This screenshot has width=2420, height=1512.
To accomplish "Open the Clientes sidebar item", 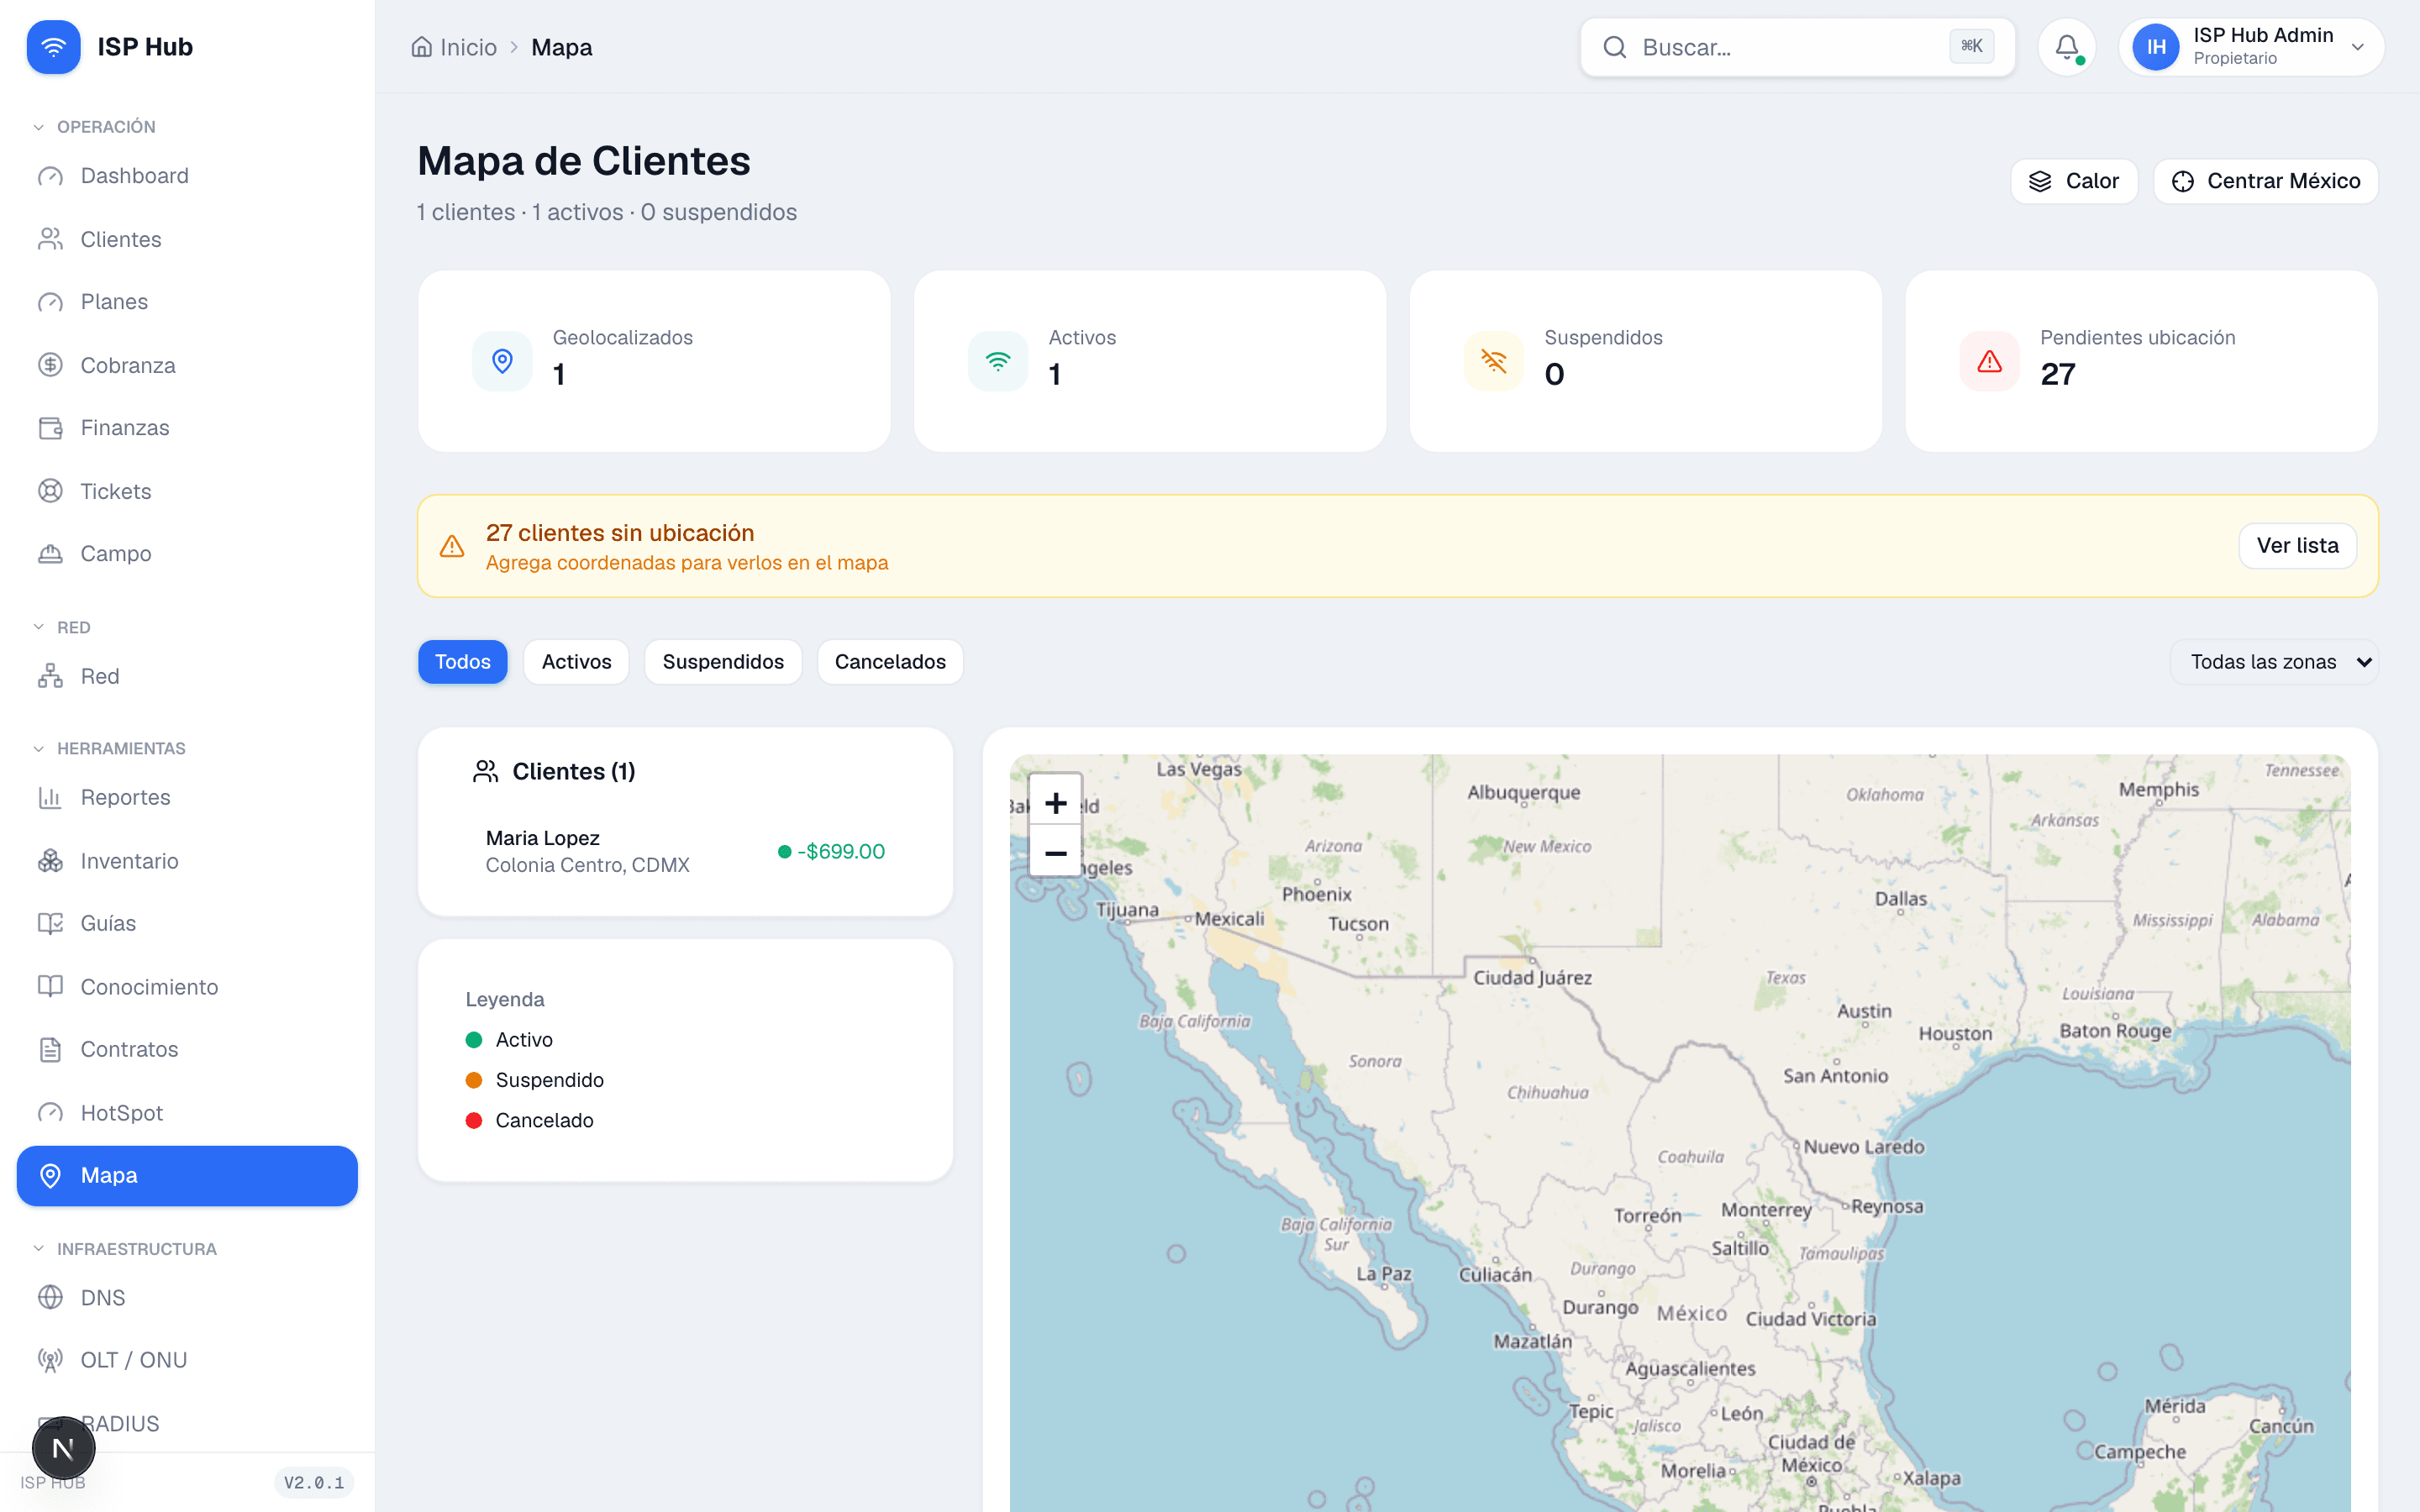I will coord(187,239).
